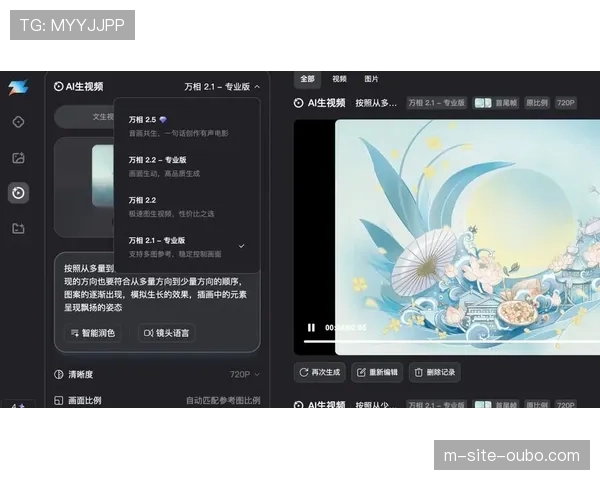Select the highlighted AI video sidebar icon
Screen dimensions: 600x480
(x=18, y=193)
